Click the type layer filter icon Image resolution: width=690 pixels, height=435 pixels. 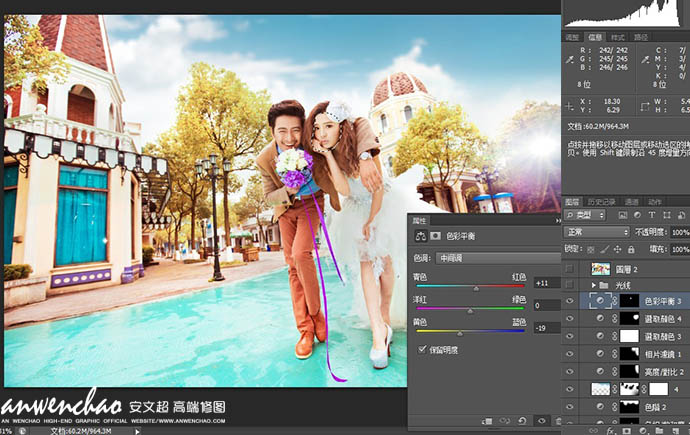tap(651, 215)
